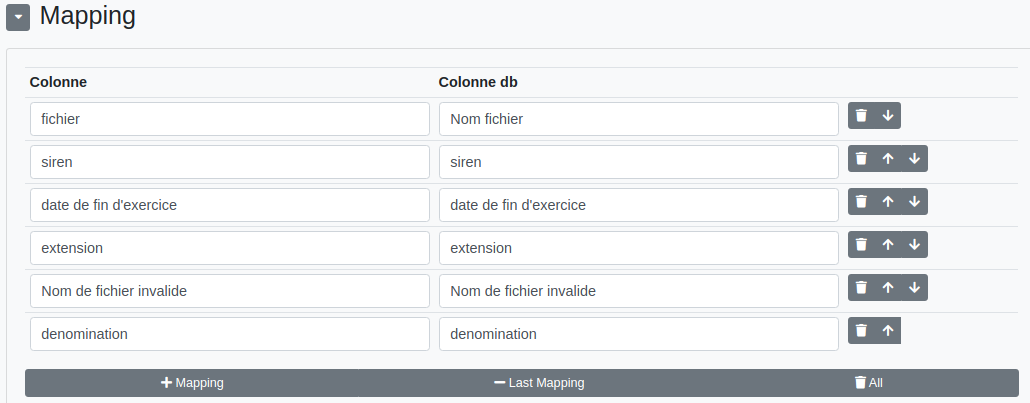Move the extension row down
The width and height of the screenshot is (1030, 403).
pyautogui.click(x=914, y=245)
